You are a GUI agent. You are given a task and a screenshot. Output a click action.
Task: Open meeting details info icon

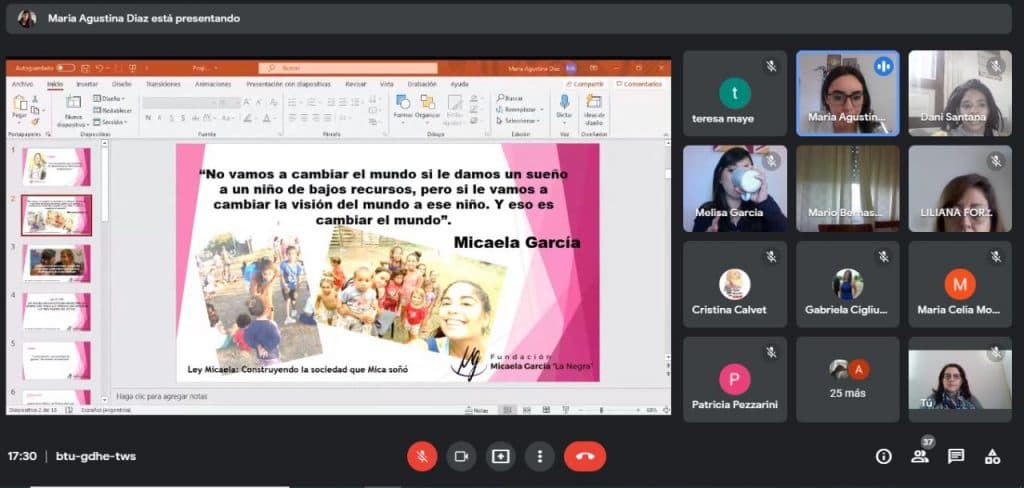(x=884, y=457)
